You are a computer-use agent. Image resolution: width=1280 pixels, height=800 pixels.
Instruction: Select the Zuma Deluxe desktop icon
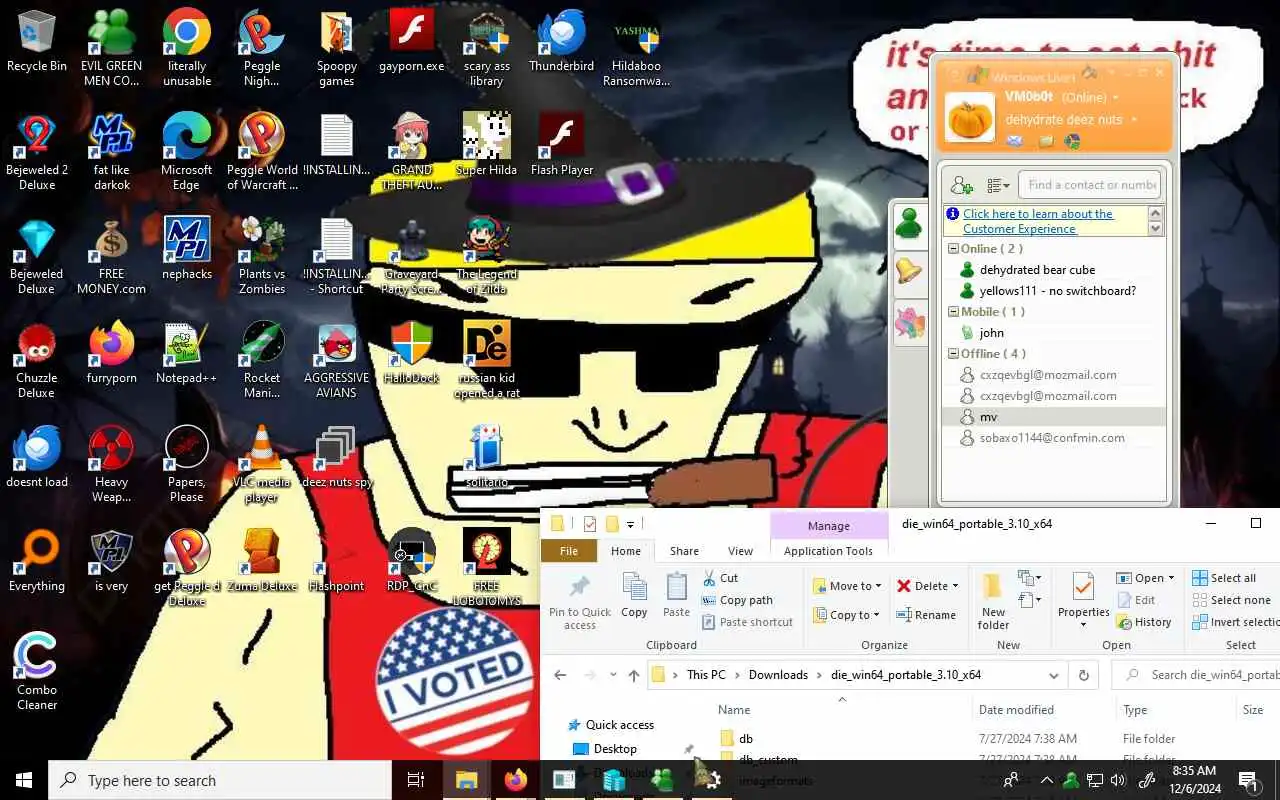(x=262, y=561)
